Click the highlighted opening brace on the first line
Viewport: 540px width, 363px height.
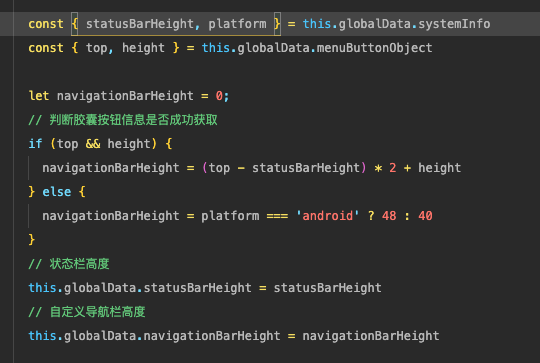[x=75, y=24]
